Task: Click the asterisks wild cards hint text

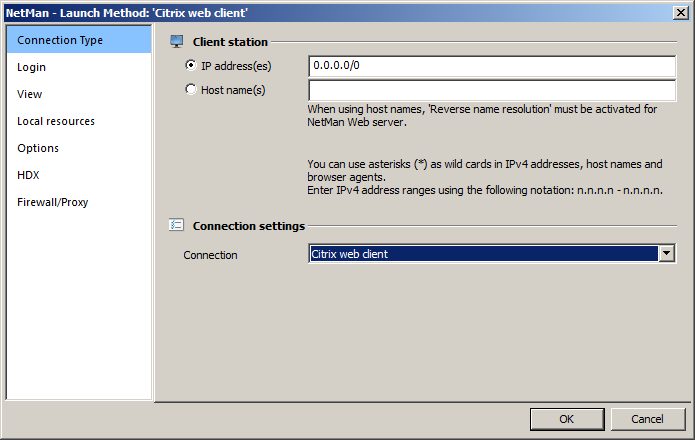Action: click(x=484, y=171)
